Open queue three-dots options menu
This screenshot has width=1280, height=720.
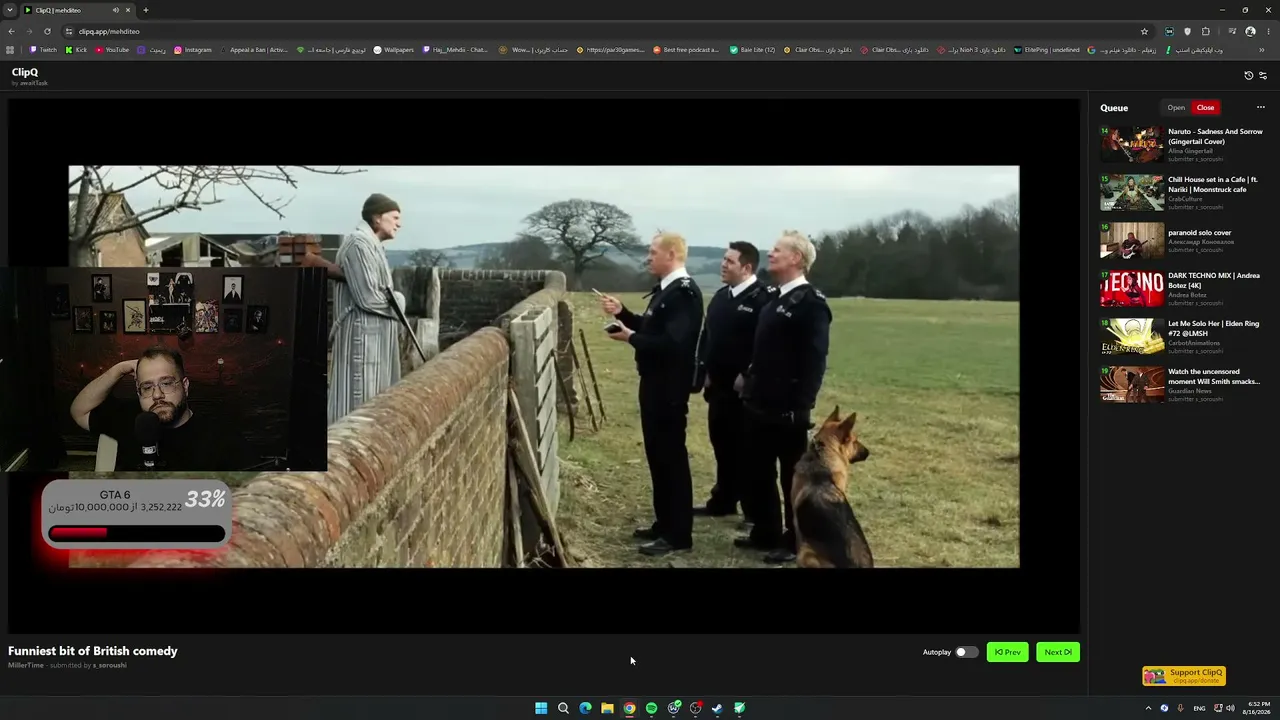(1261, 107)
